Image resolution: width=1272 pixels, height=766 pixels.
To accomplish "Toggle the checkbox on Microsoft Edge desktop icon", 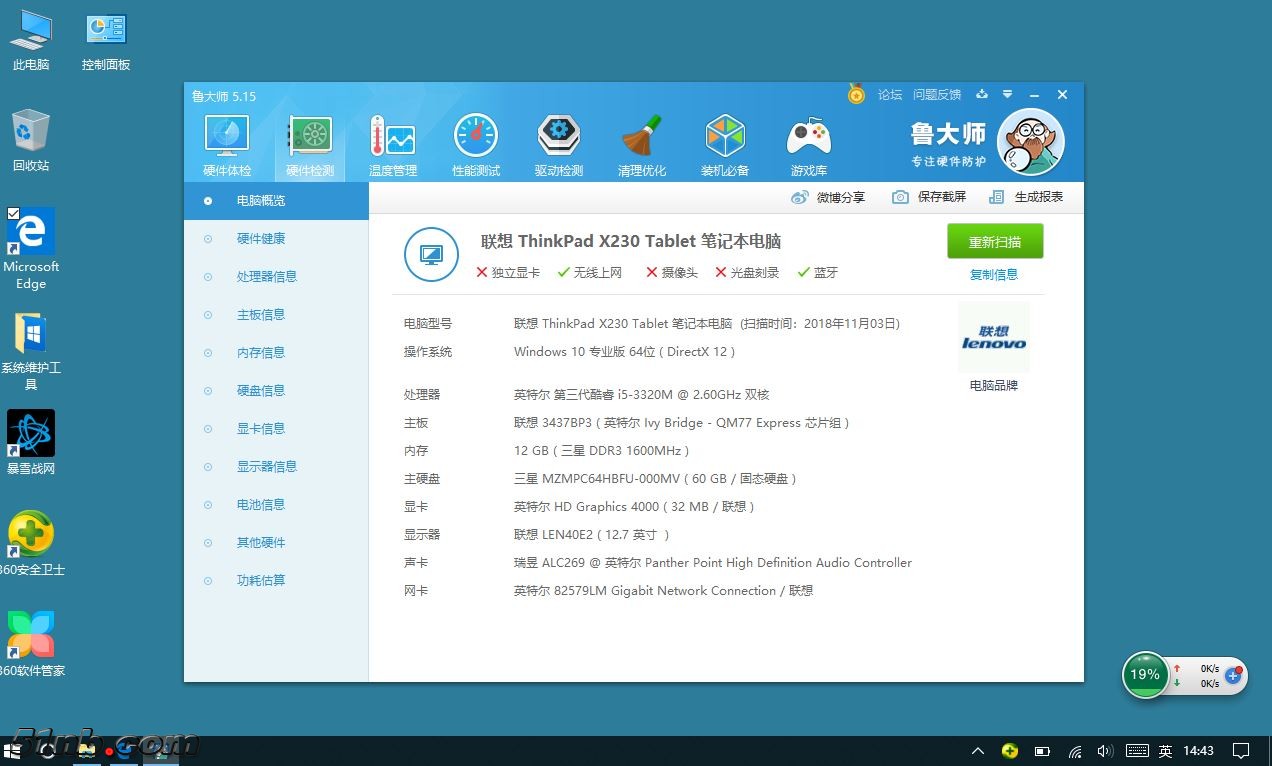I will [x=13, y=214].
